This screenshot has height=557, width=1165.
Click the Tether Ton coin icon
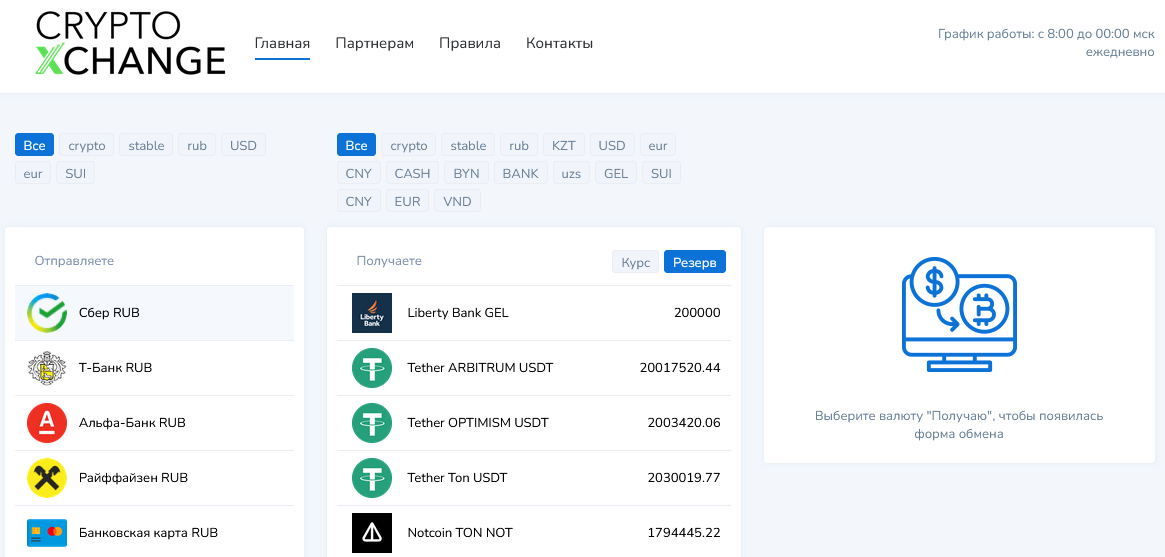tap(371, 478)
